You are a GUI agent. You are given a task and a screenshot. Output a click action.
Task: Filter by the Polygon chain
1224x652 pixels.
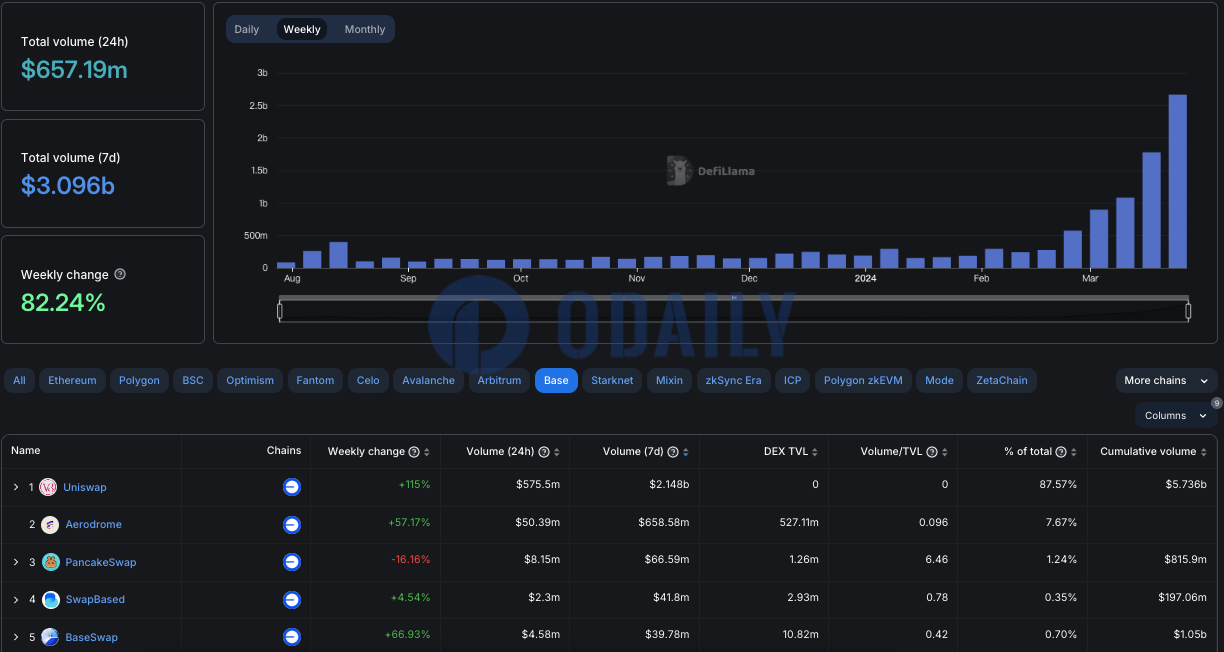pyautogui.click(x=139, y=380)
